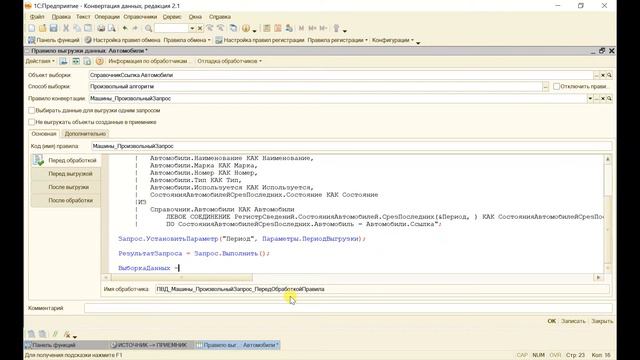Screen dimensions: 640x360
Task: Open the Справка menu
Action: point(220,17)
